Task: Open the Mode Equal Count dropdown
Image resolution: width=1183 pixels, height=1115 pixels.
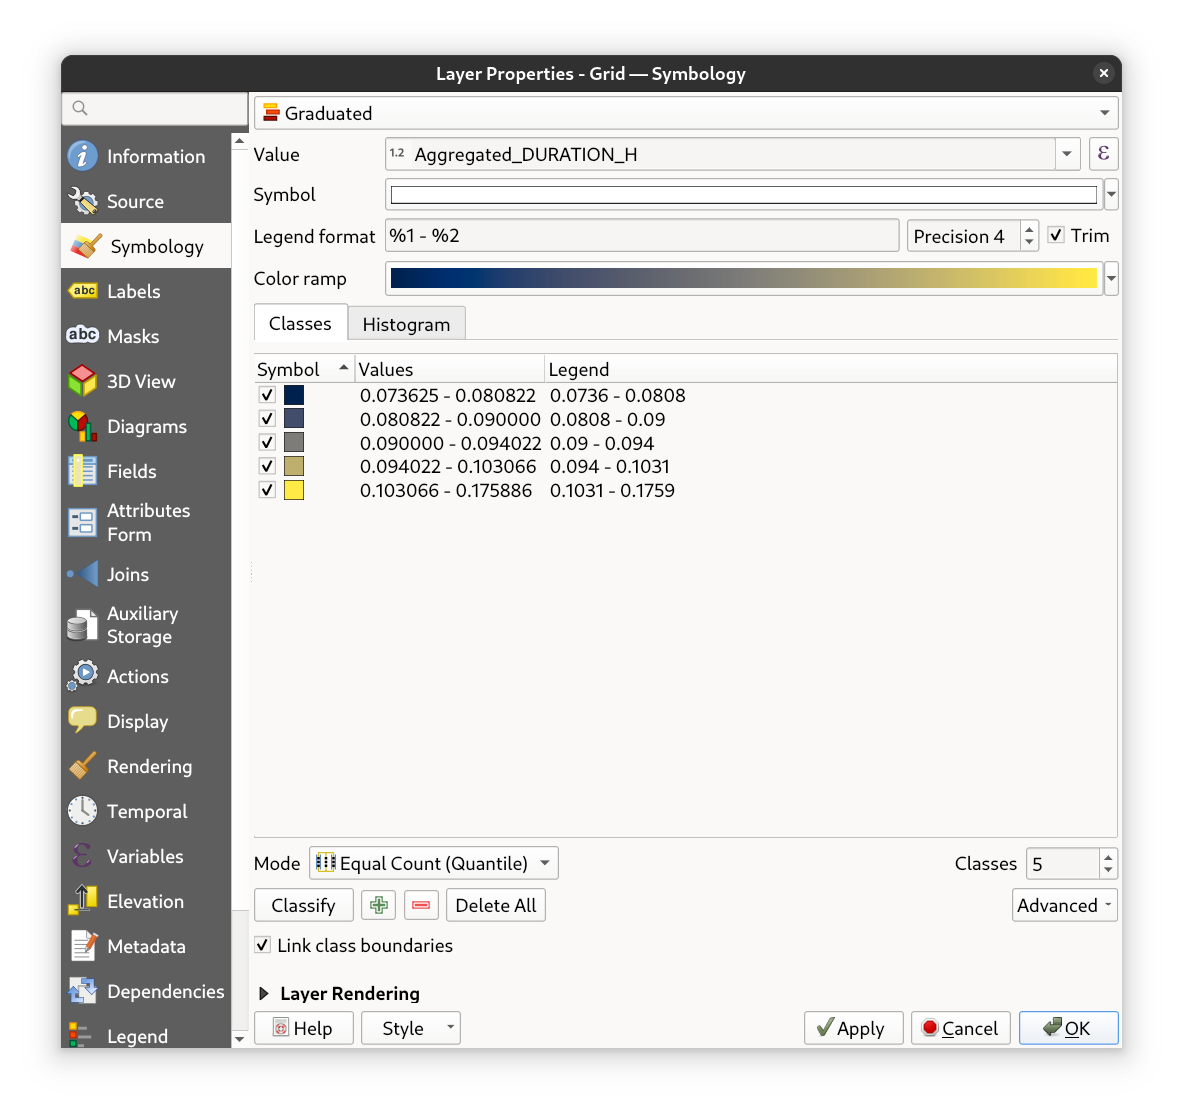Action: point(433,863)
